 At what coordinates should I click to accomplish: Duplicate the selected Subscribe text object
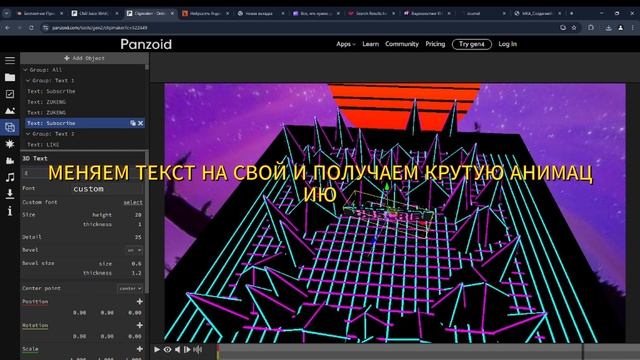[133, 123]
